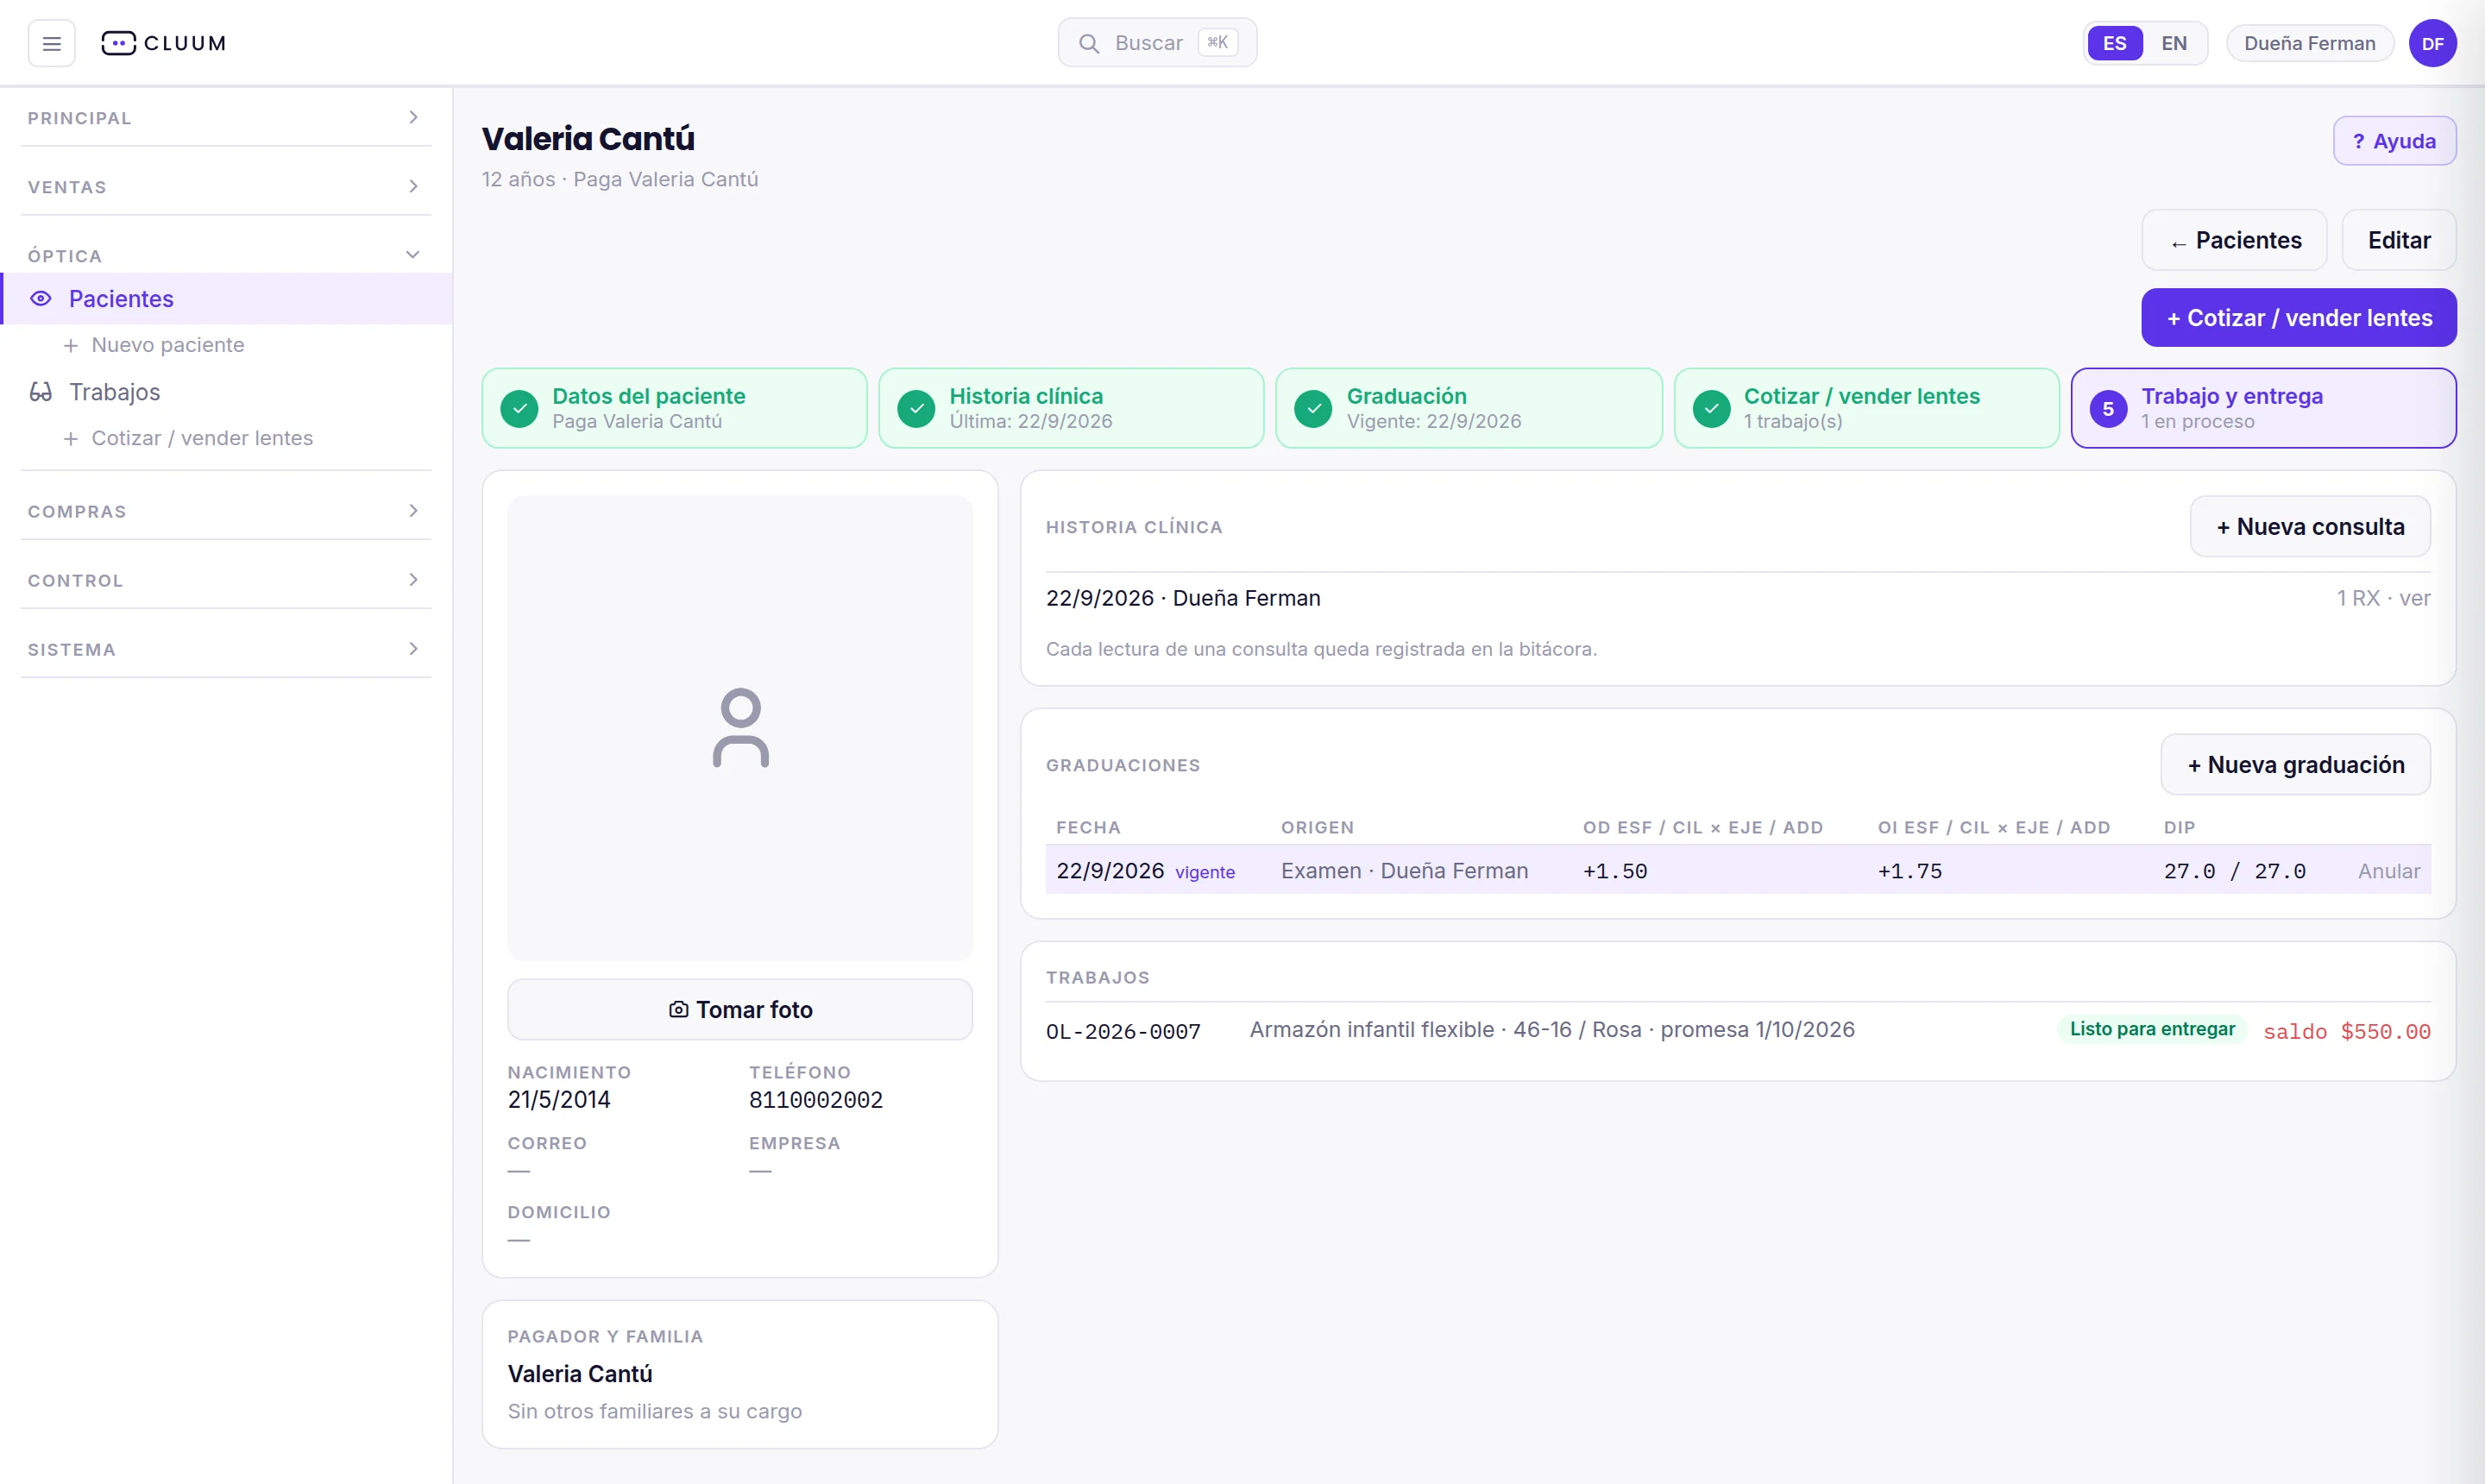
Task: Expand the Ventas sidebar section
Action: click(226, 187)
